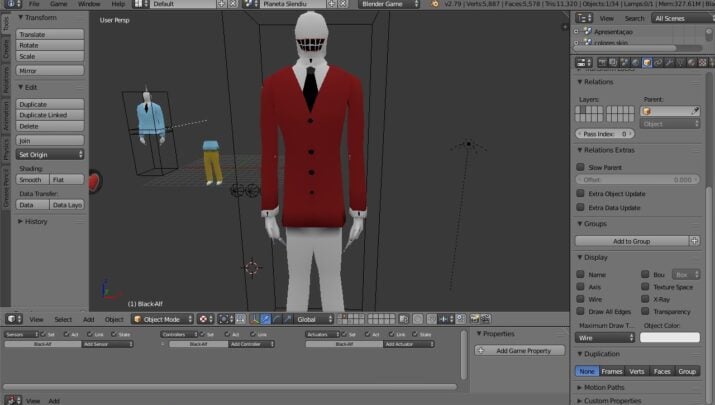This screenshot has height=405, width=715.
Task: Click the viewport shading sphere icon
Action: [205, 319]
